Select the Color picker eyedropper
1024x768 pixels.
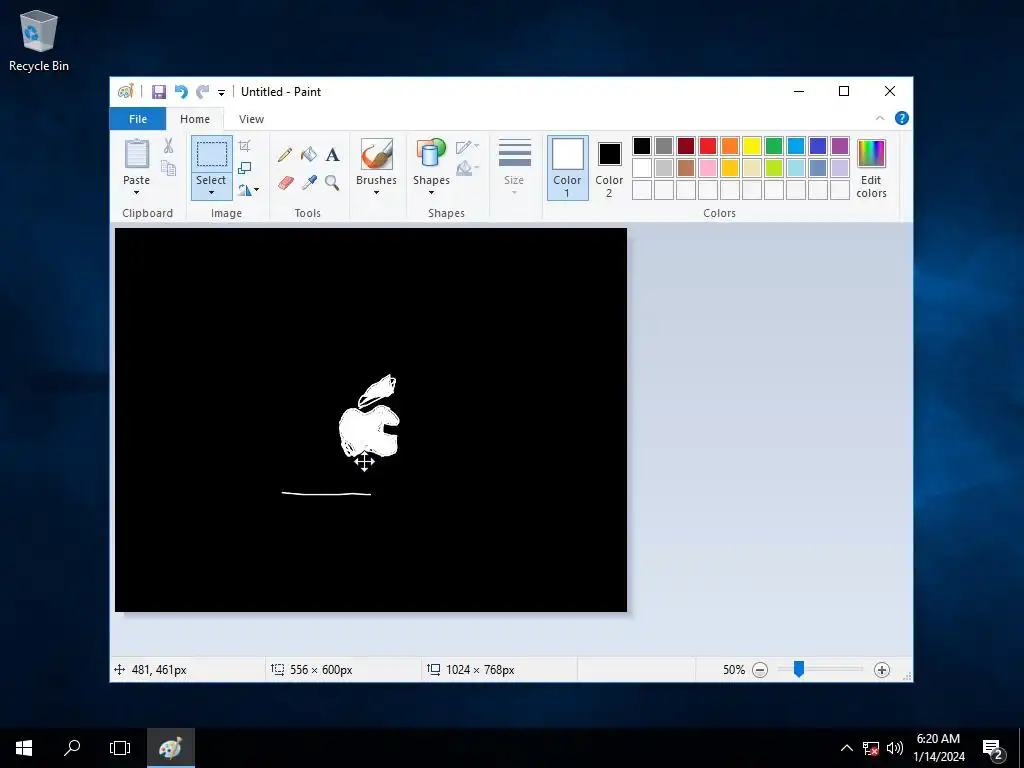[x=309, y=183]
